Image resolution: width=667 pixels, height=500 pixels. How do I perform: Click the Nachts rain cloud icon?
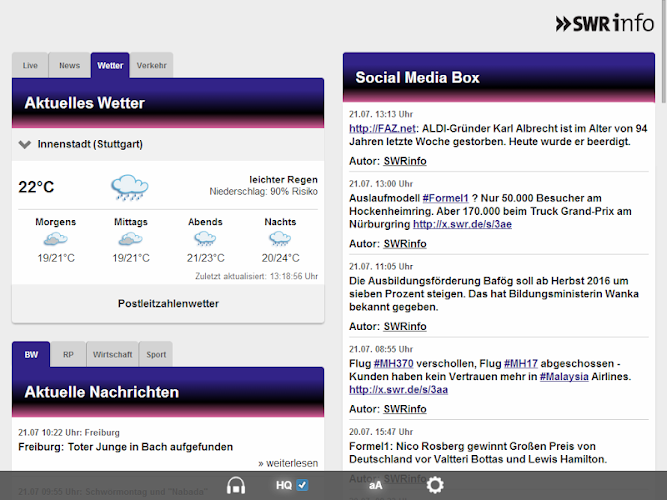click(x=280, y=239)
